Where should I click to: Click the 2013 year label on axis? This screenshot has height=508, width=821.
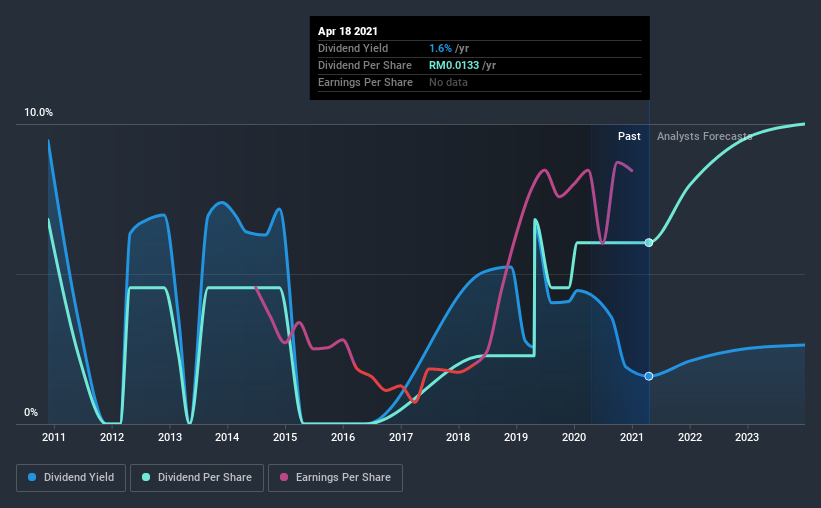coord(170,437)
